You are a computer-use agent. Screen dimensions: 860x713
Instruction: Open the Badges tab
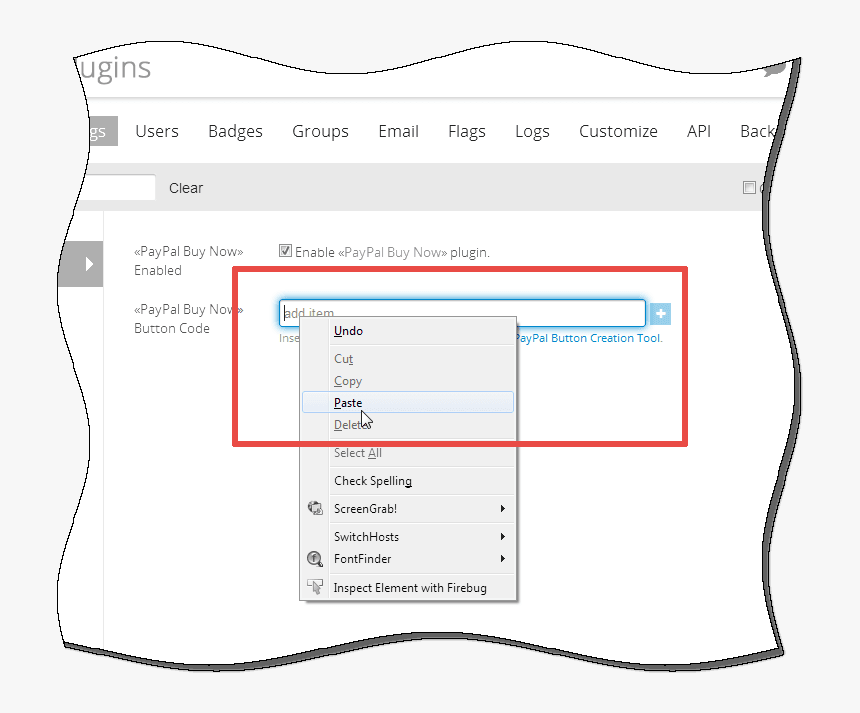pyautogui.click(x=235, y=131)
